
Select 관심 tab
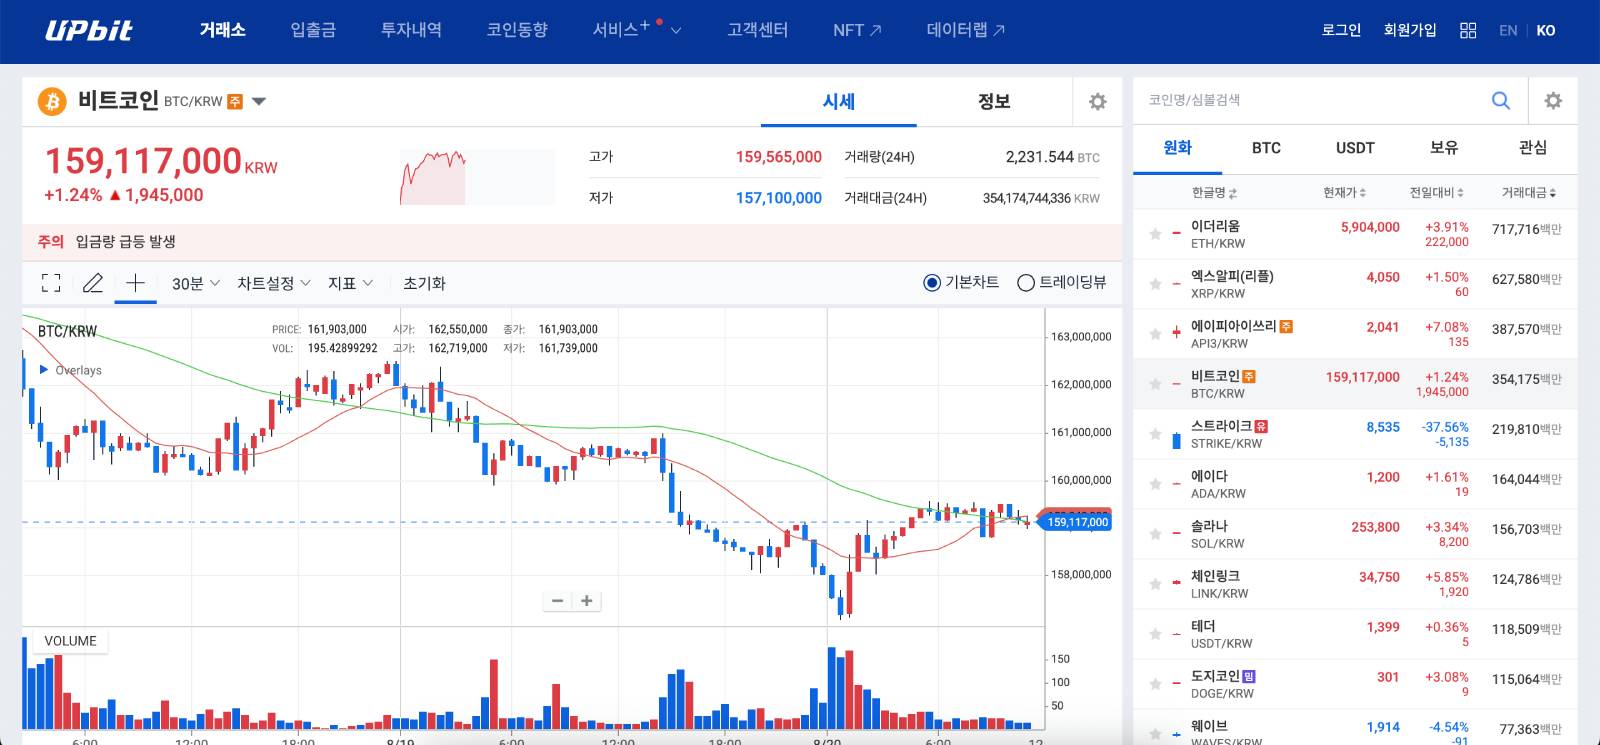(1533, 148)
